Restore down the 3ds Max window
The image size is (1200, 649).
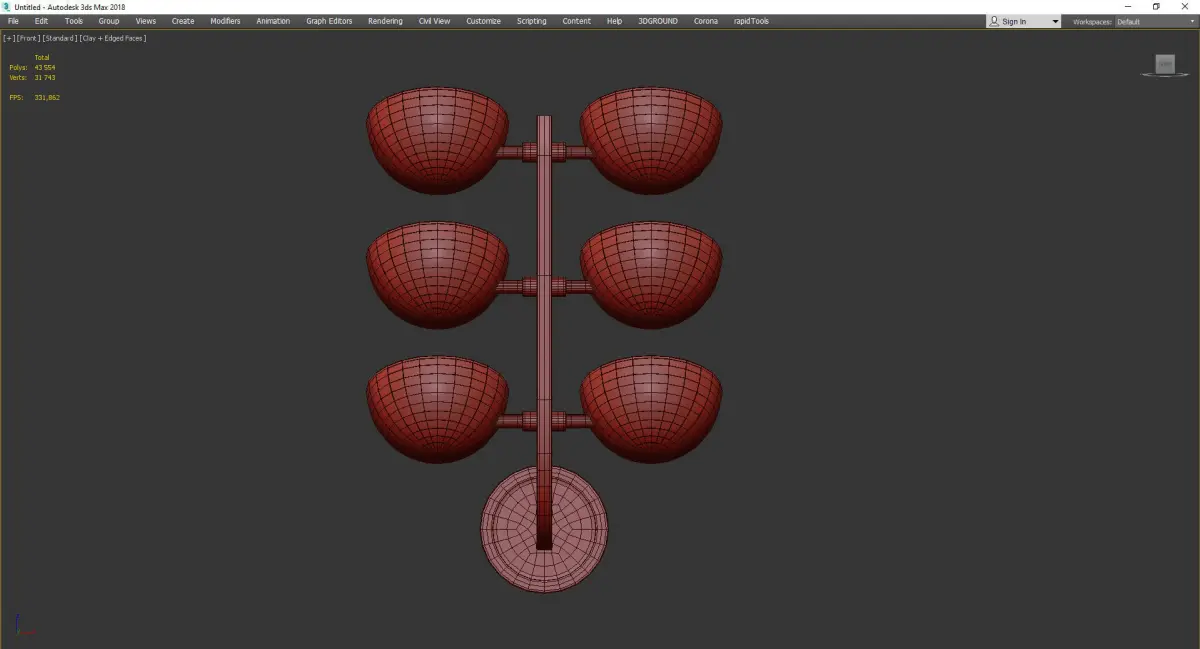1155,6
